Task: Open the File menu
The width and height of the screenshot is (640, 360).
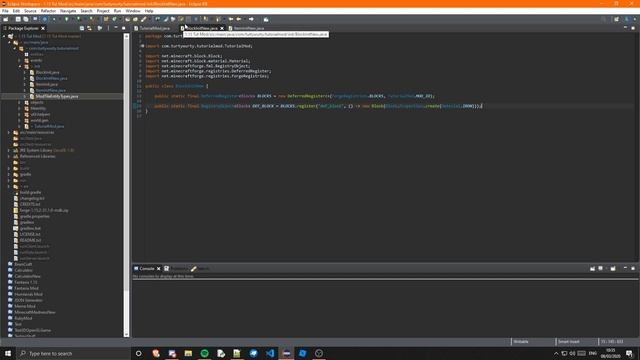Action: click(x=5, y=11)
